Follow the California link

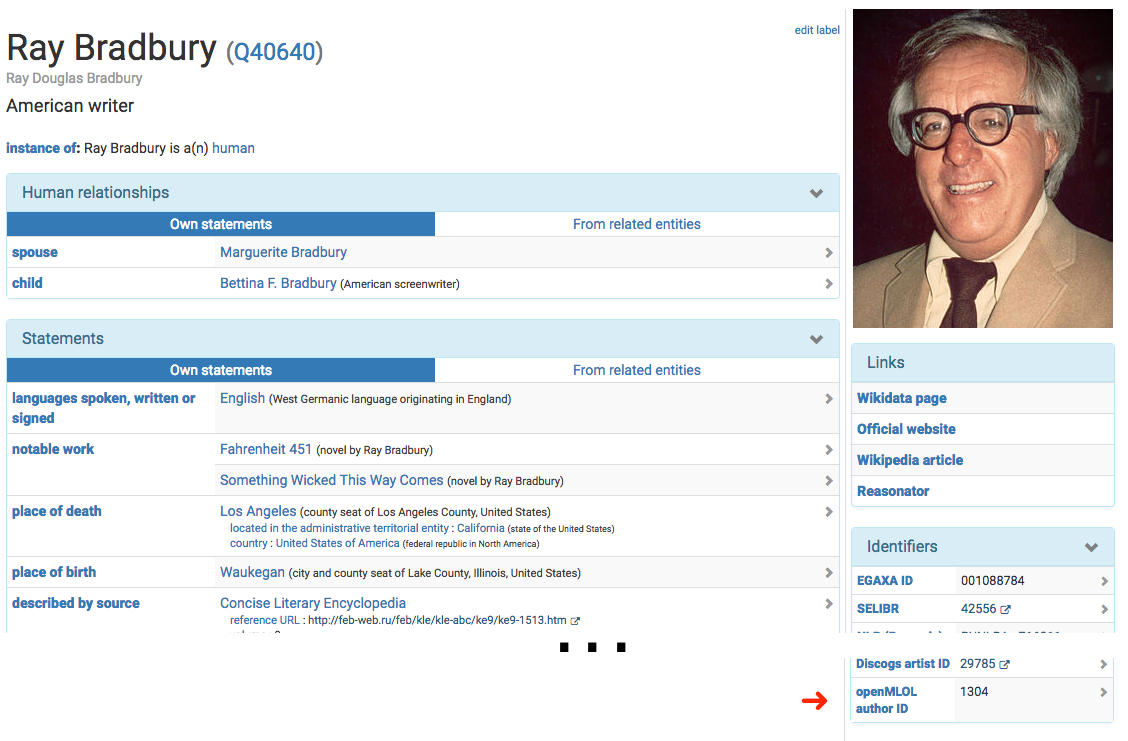(481, 528)
